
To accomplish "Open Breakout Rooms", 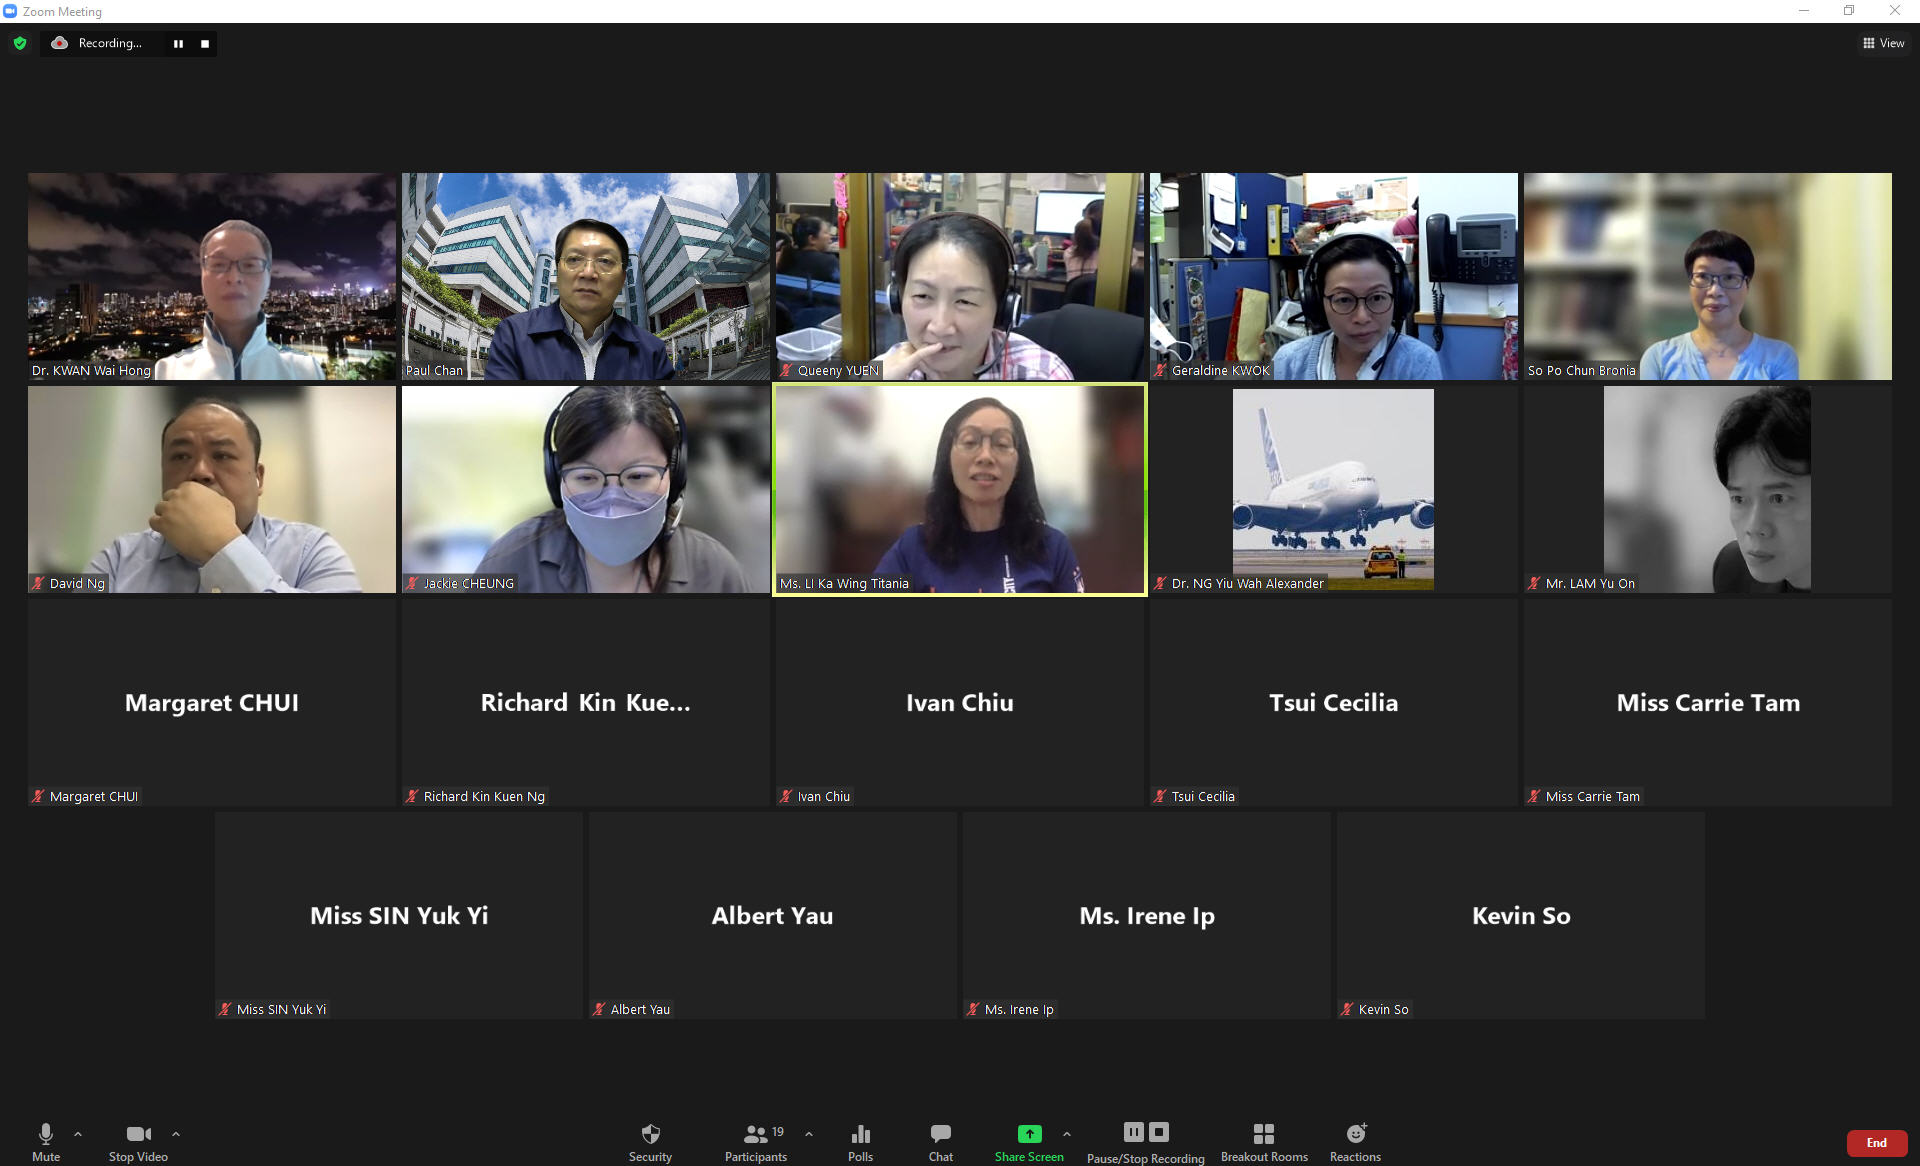I will click(1264, 1141).
